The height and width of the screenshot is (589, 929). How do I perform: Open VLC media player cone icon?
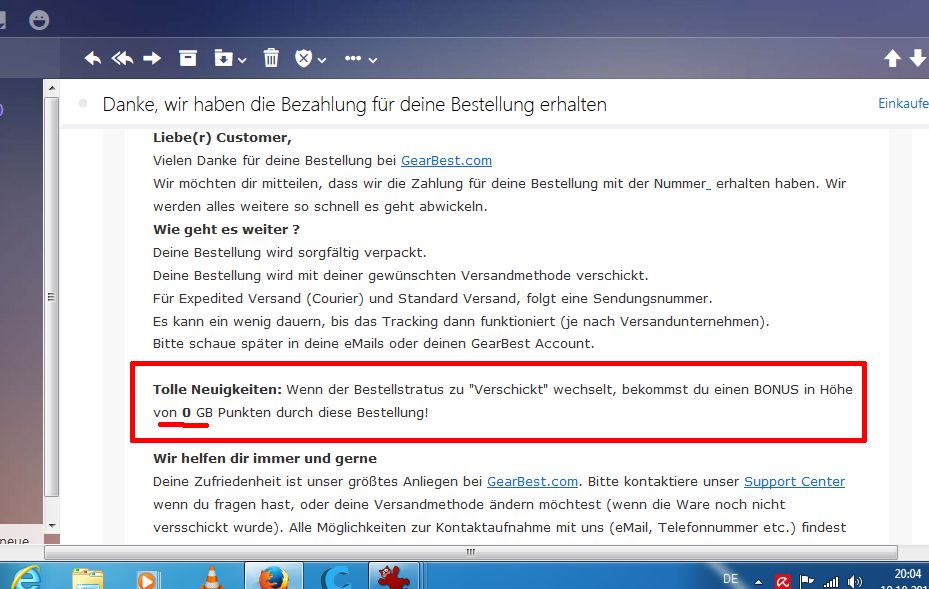212,578
